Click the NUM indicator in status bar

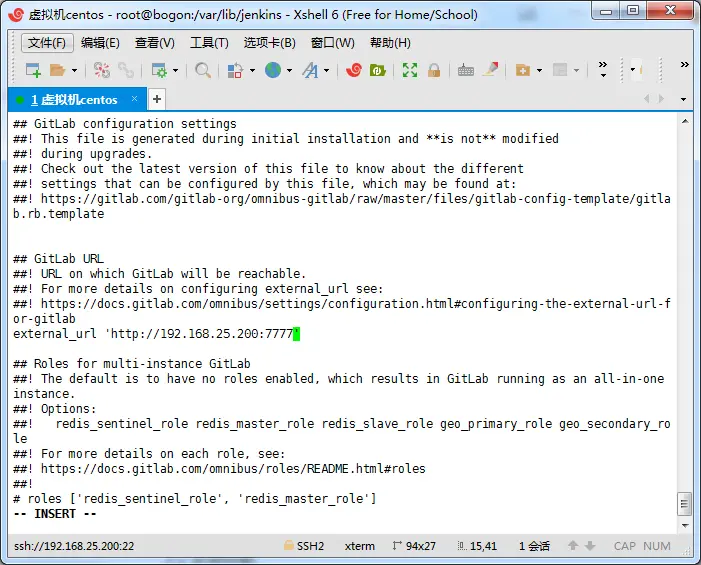pyautogui.click(x=657, y=546)
